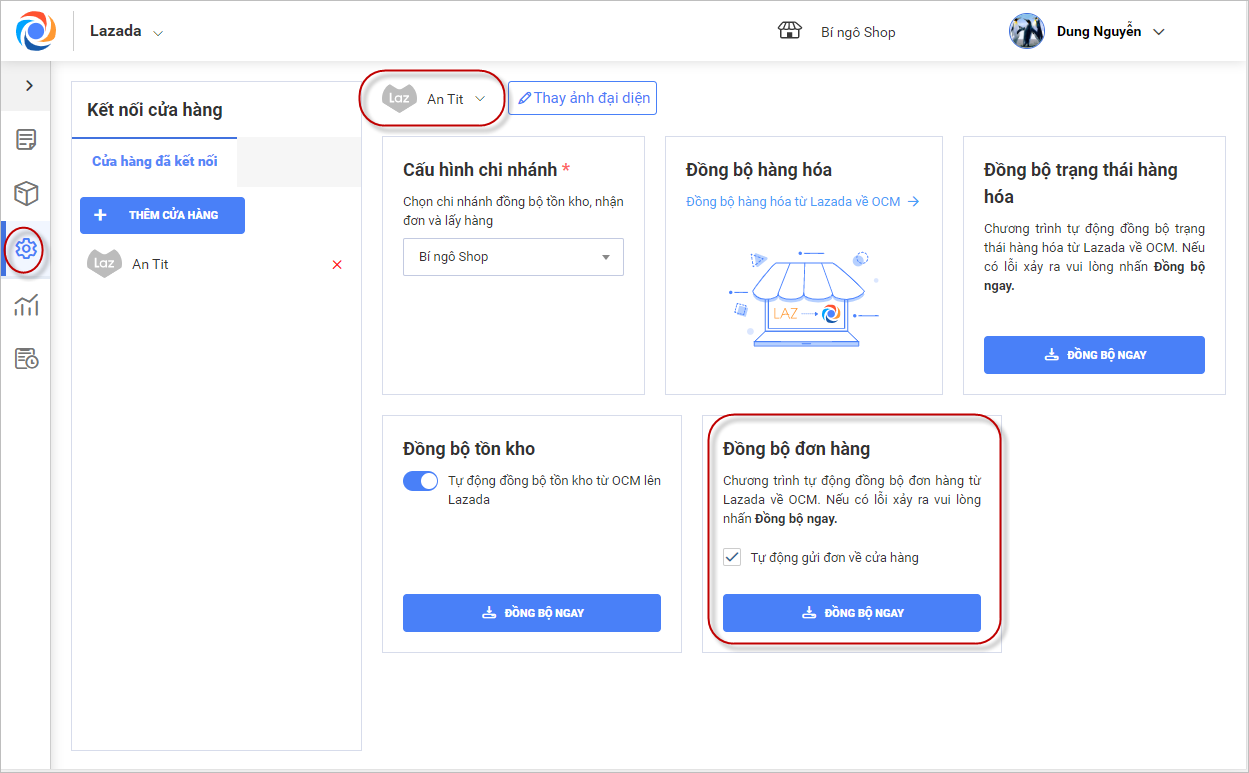Select An Tit in connected stores list

(150, 265)
